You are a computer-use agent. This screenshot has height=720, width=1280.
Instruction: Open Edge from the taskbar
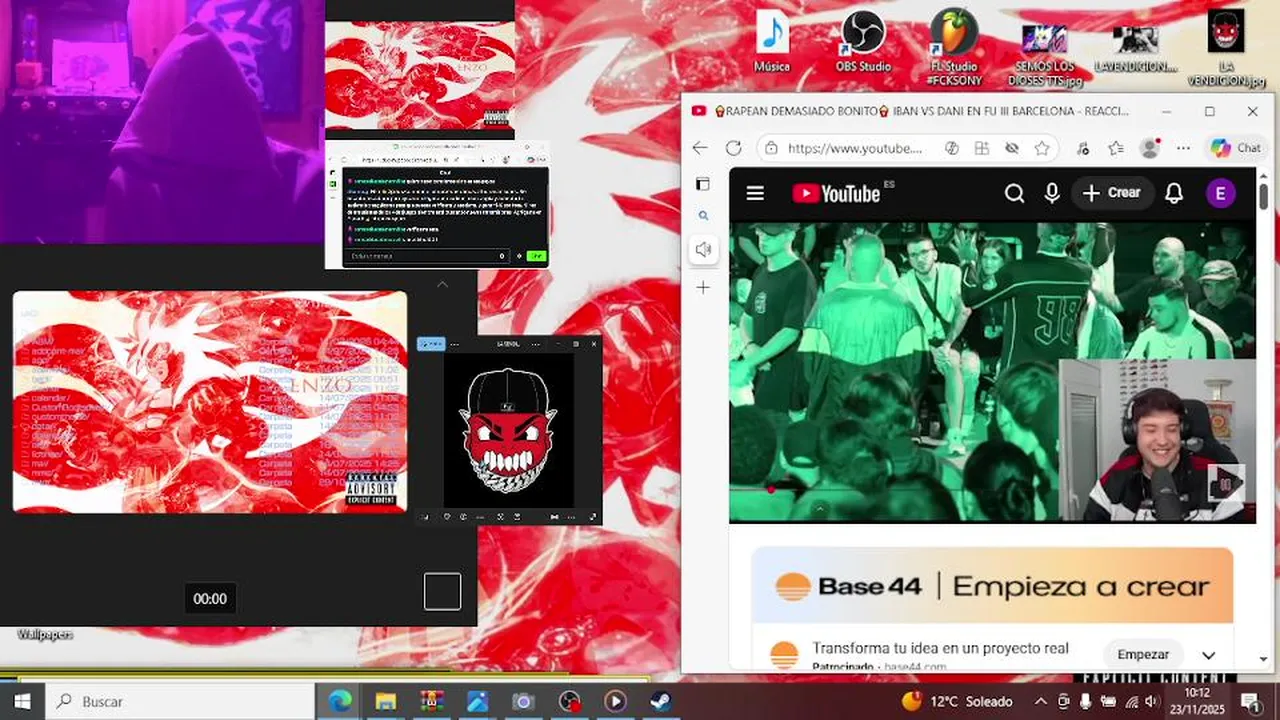pos(340,701)
